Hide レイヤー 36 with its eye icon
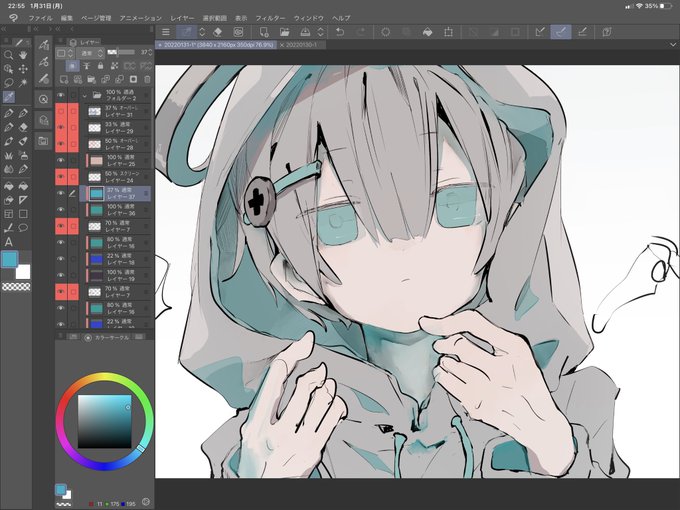 click(x=61, y=210)
